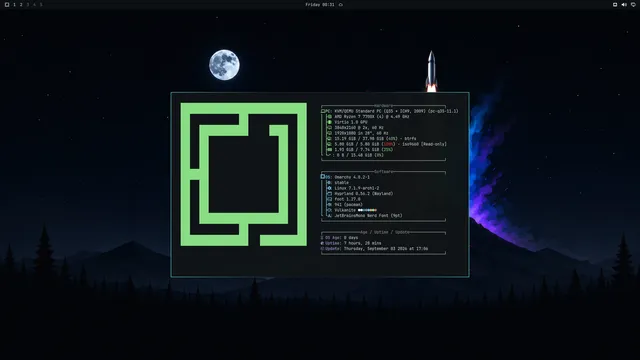
Task: Click the 'Virtio 1.0 GPU' text
Action: (x=351, y=122)
